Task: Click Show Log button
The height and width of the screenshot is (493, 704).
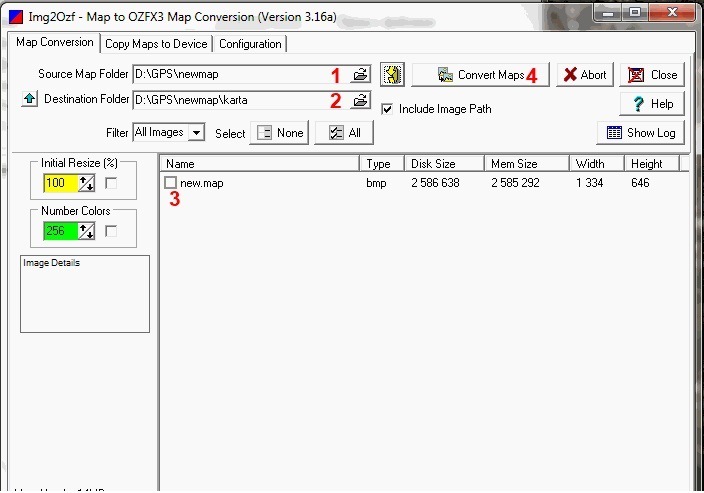Action: [x=641, y=133]
